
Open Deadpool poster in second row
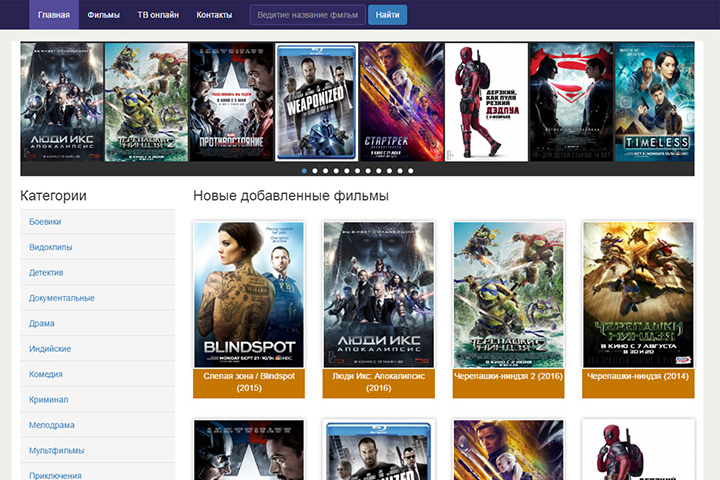pyautogui.click(x=638, y=450)
